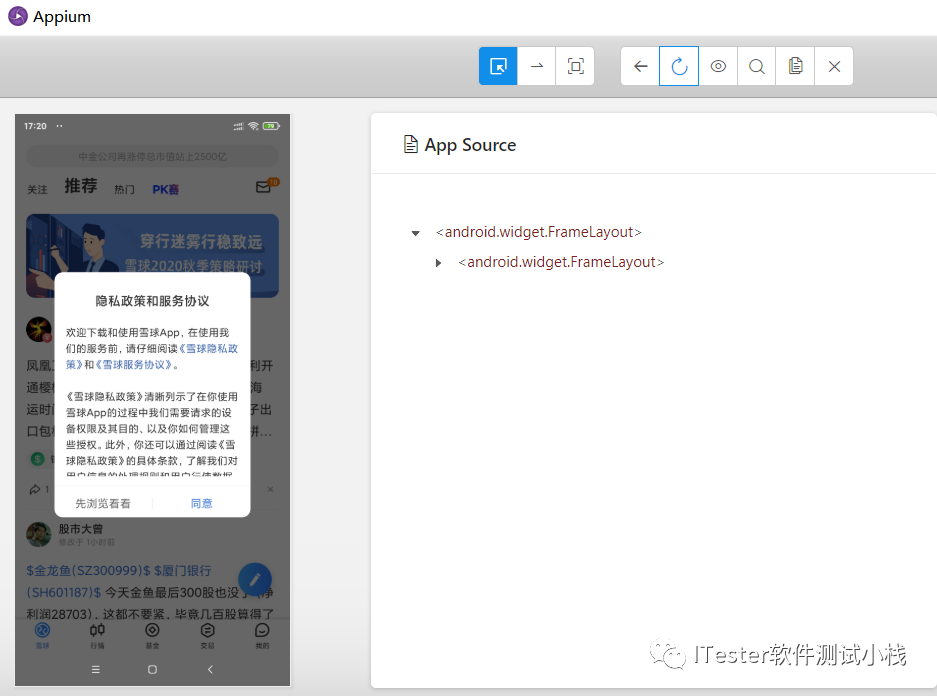Collapse the root android.widget.FrameLayout node
This screenshot has height=696, width=937.
pyautogui.click(x=415, y=233)
